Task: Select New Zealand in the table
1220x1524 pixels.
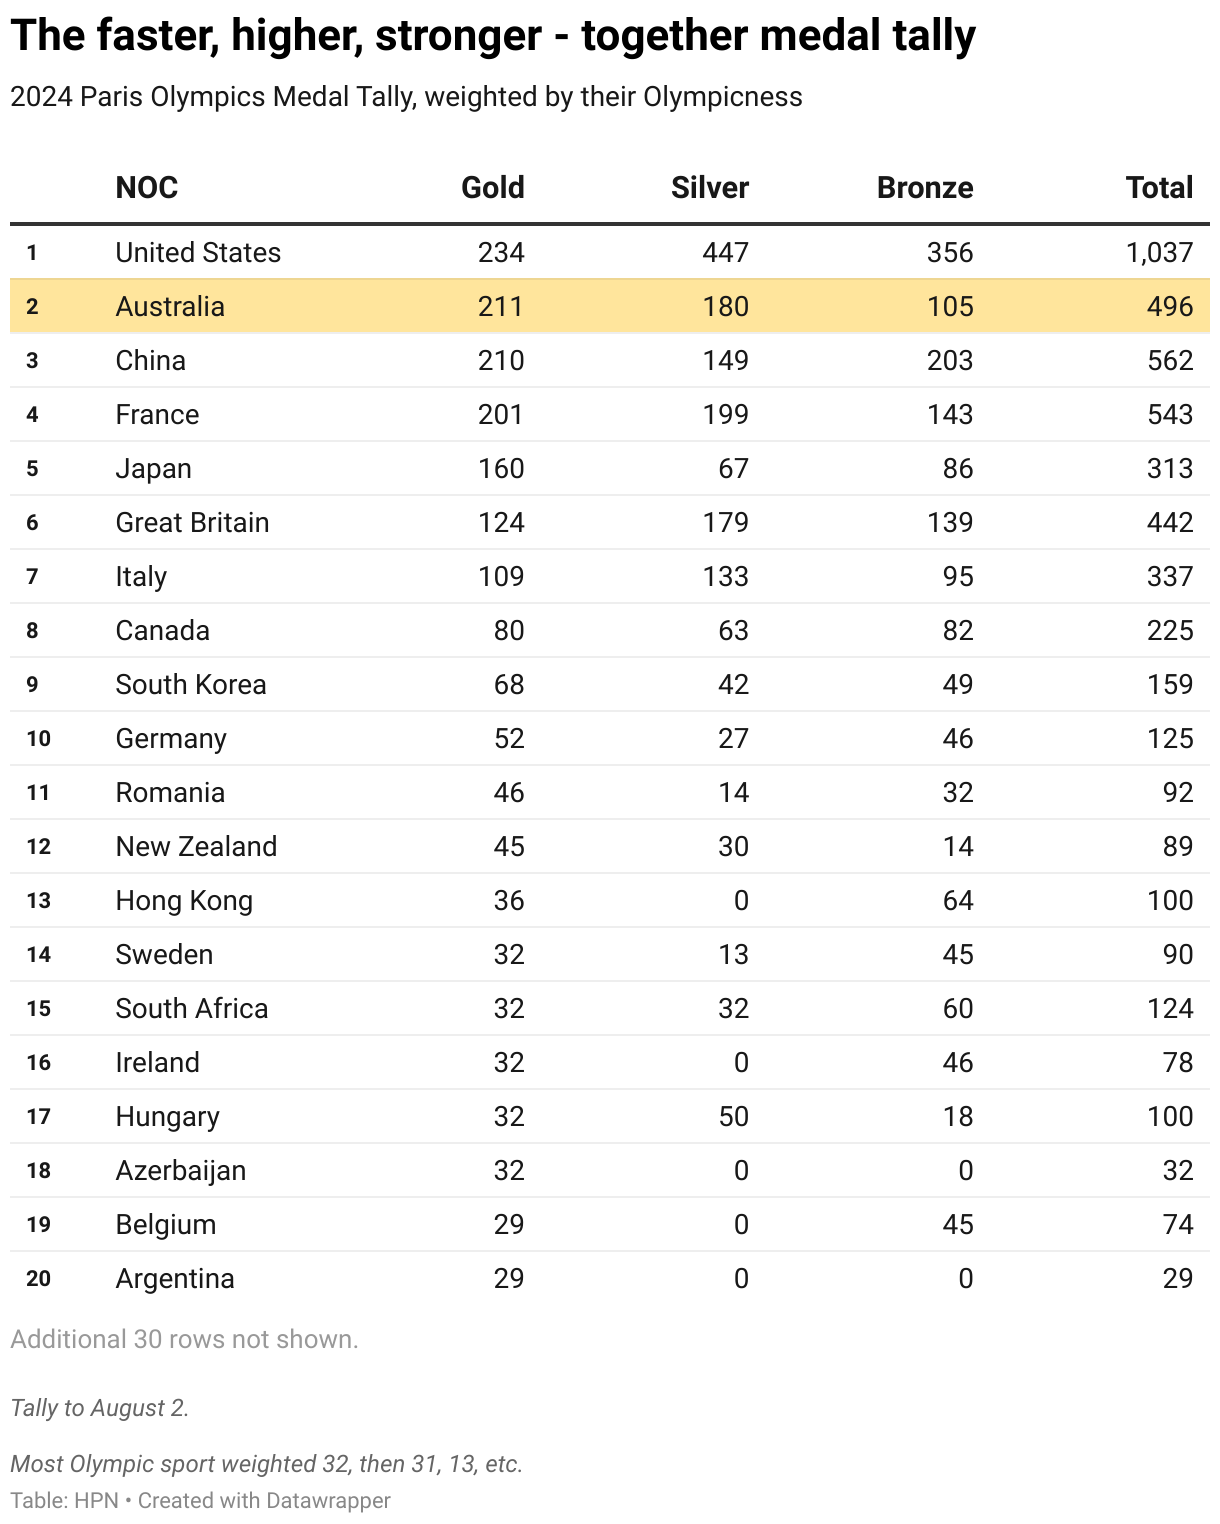Action: 196,847
